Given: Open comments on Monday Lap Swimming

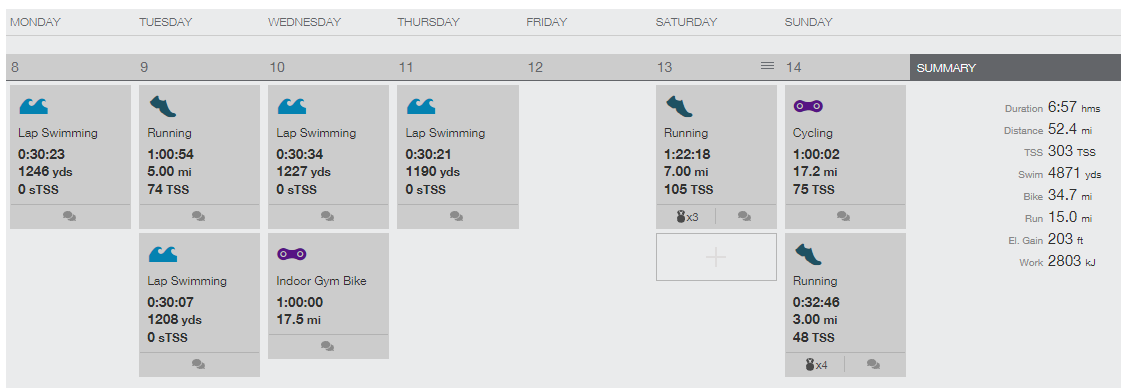Looking at the screenshot, I should (70, 217).
